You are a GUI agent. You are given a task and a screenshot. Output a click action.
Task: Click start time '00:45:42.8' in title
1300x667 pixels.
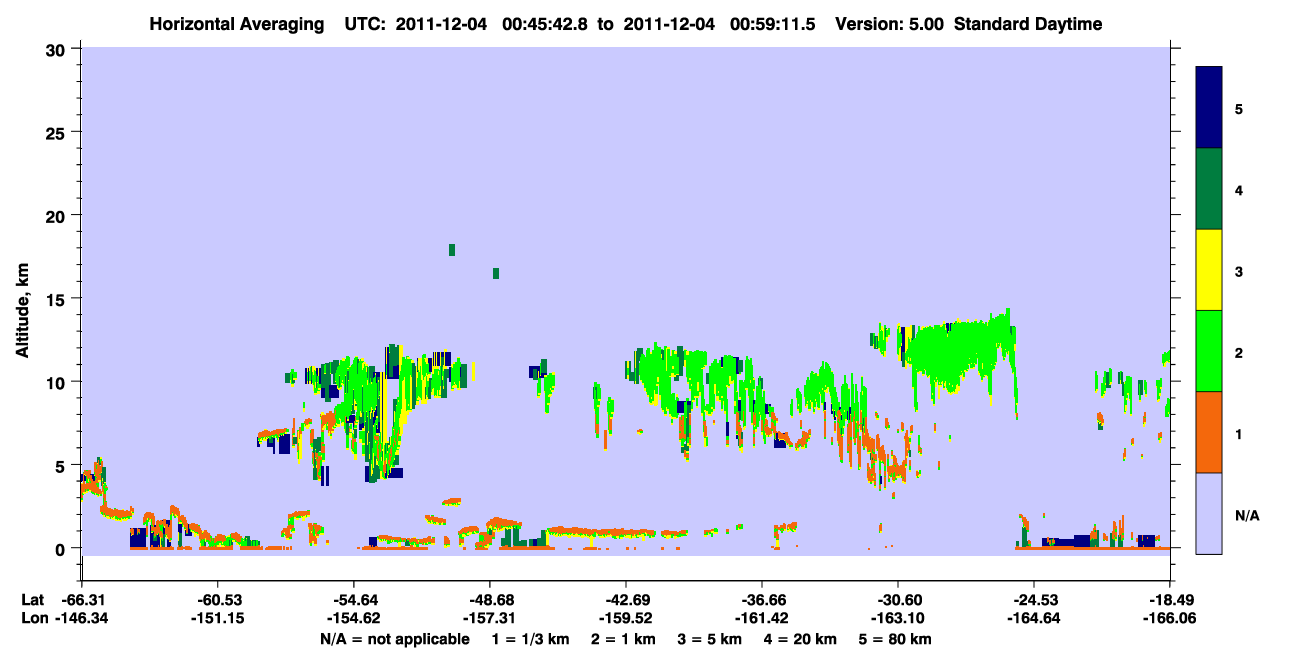click(x=545, y=24)
